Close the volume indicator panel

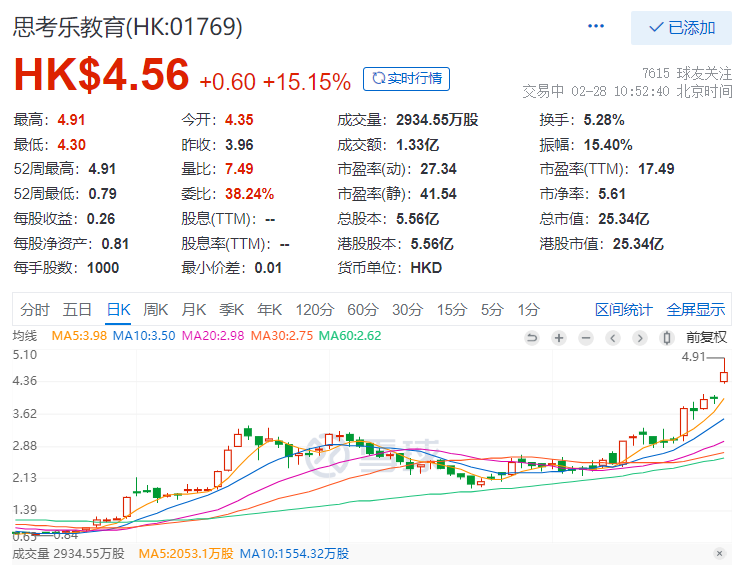pos(718,553)
